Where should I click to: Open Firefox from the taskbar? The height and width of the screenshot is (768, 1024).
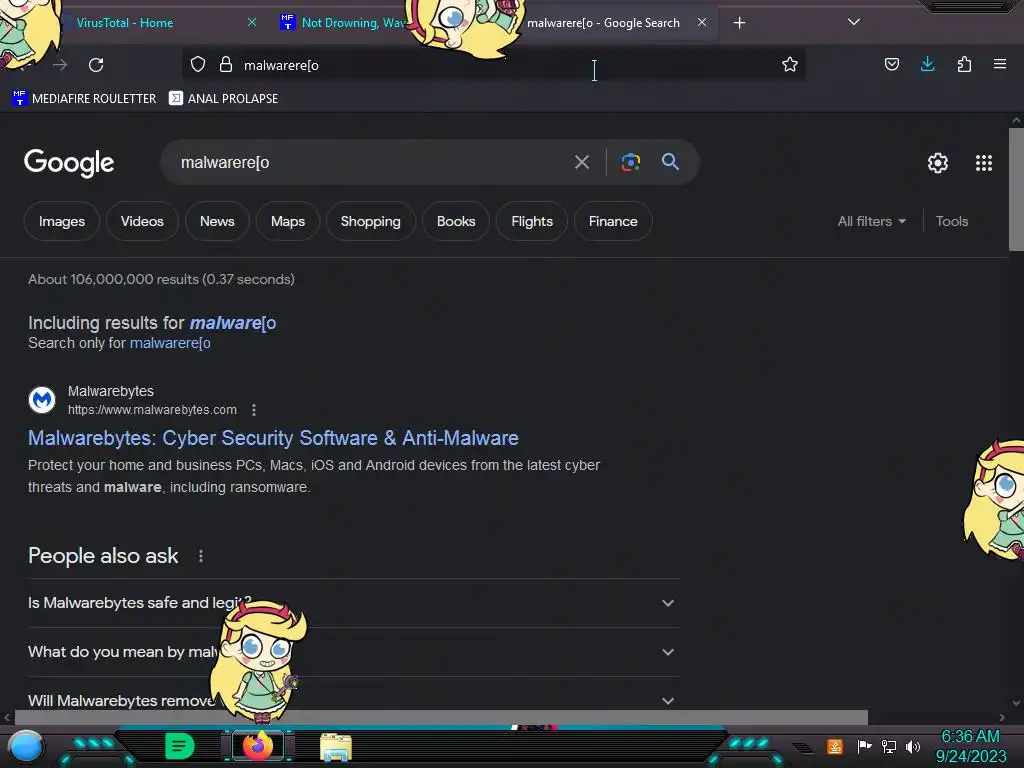click(258, 746)
